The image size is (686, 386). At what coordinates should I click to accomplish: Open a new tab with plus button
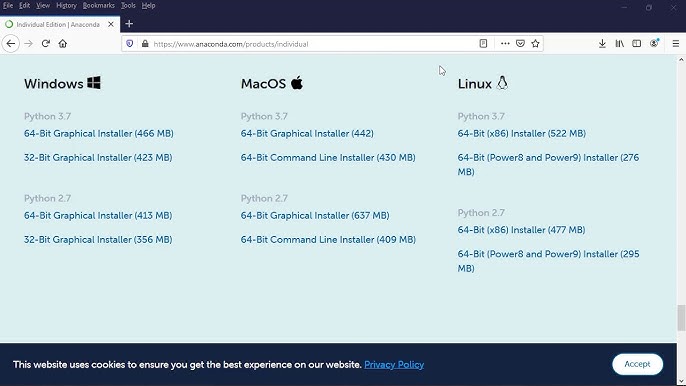coord(129,24)
